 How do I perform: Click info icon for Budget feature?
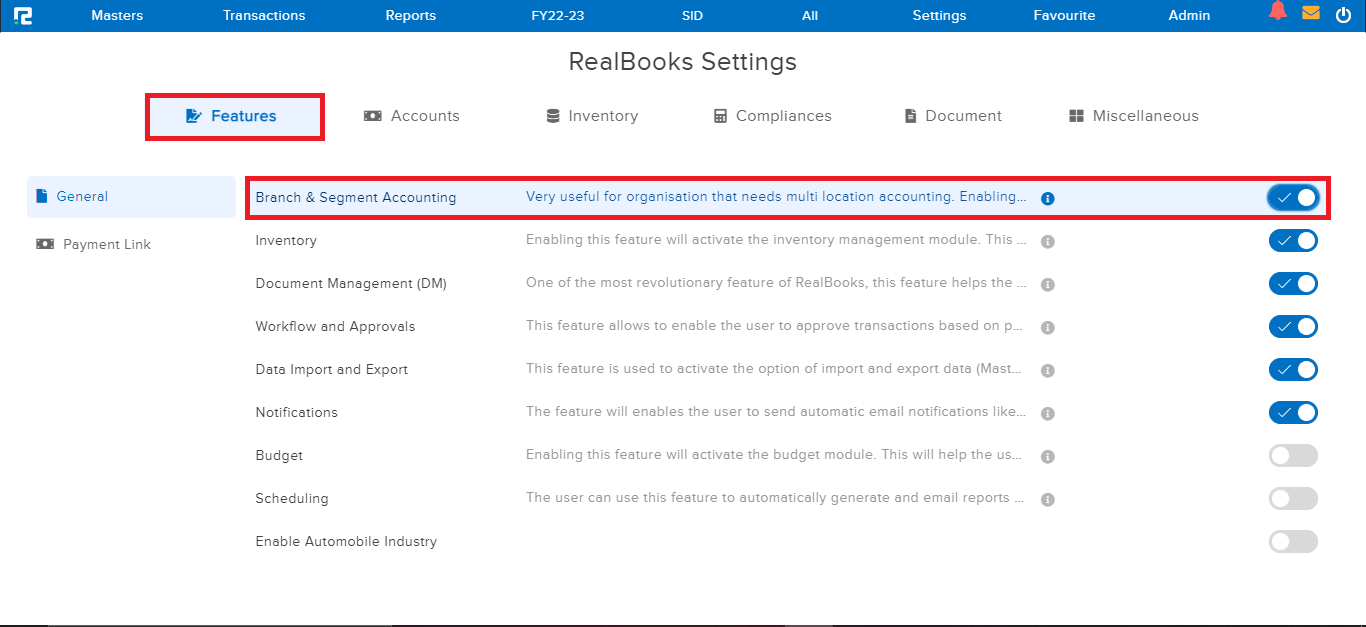(x=1047, y=456)
